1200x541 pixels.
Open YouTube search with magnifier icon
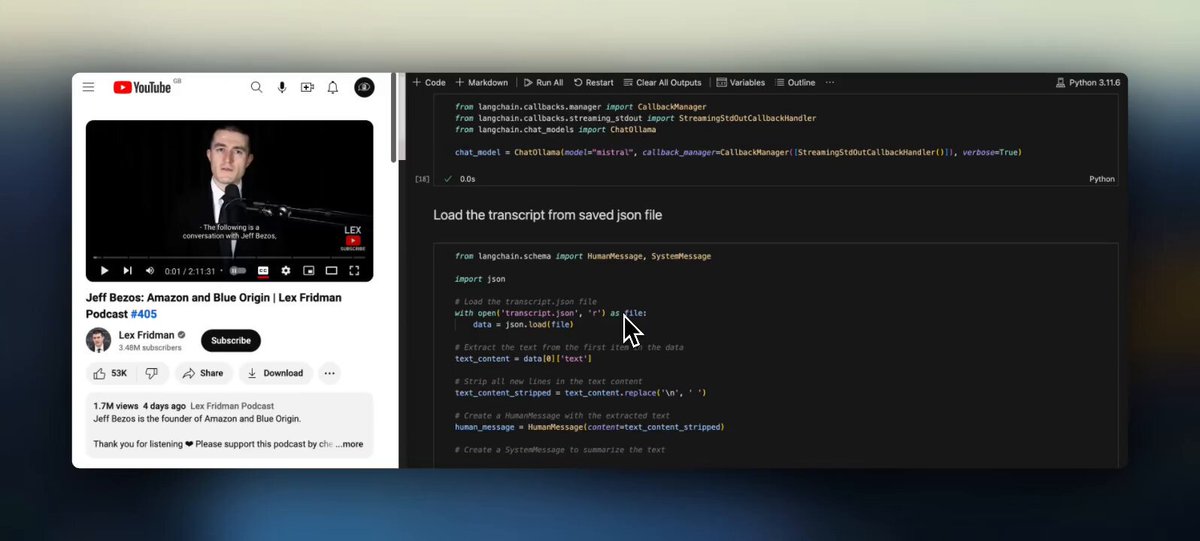[257, 88]
